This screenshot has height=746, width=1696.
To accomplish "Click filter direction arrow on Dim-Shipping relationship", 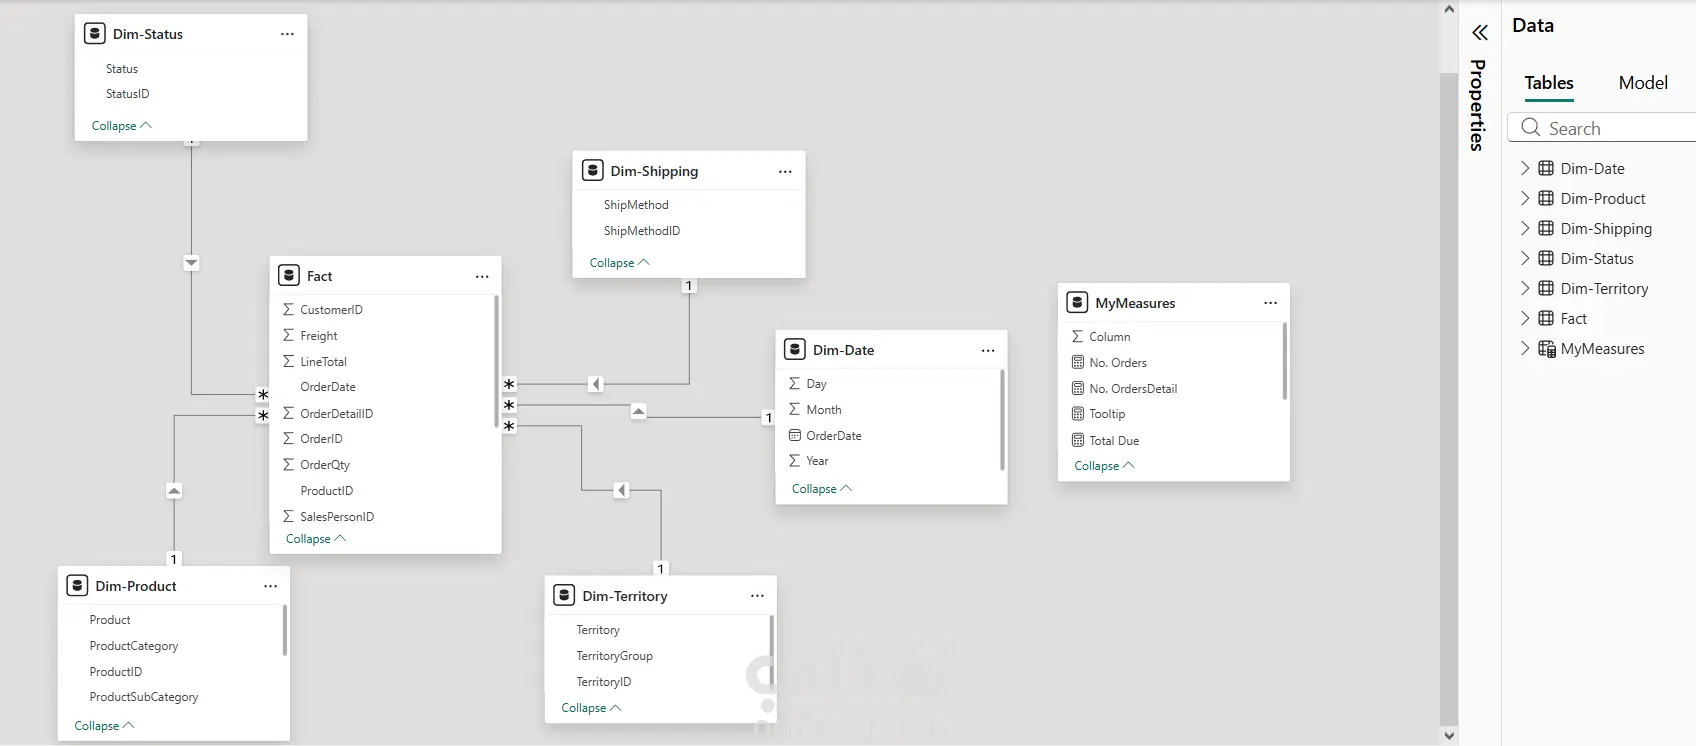I will click(x=596, y=384).
